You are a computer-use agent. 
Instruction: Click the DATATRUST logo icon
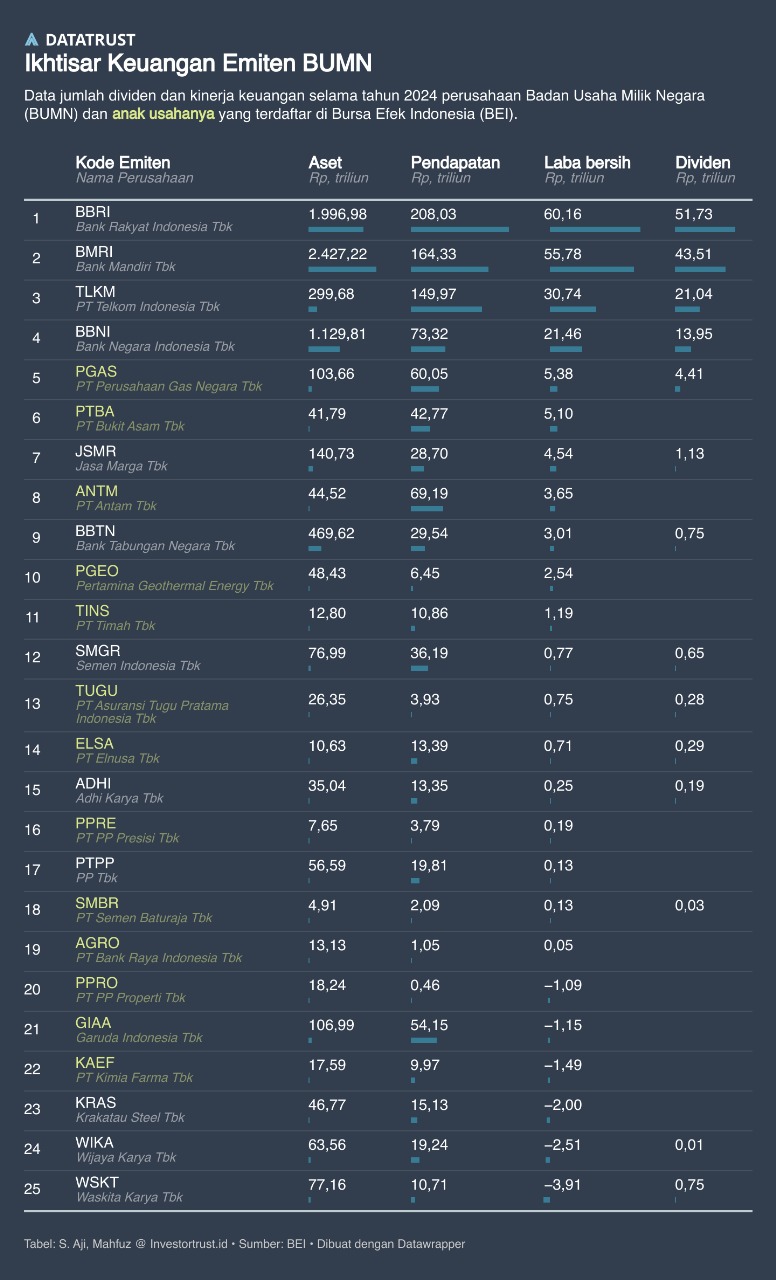tap(32, 39)
